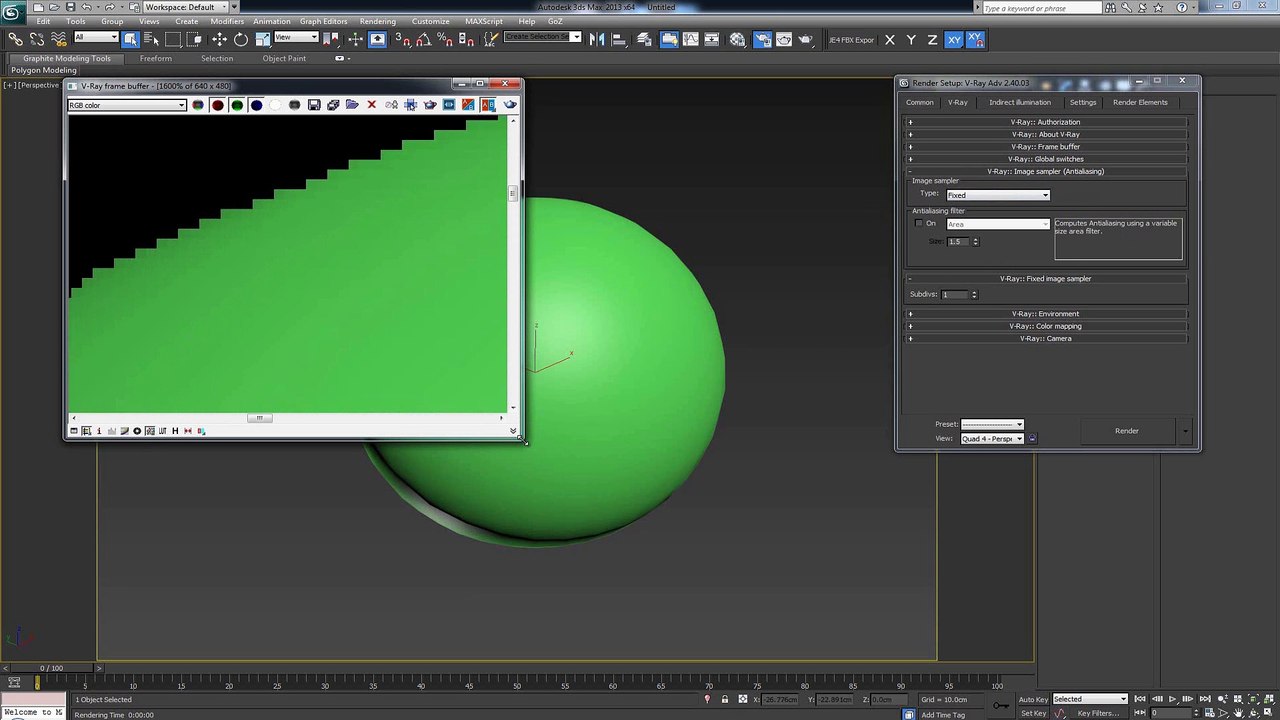The height and width of the screenshot is (720, 1280).
Task: Click frame buffer horizontal scrollbar thumb
Action: [x=259, y=418]
